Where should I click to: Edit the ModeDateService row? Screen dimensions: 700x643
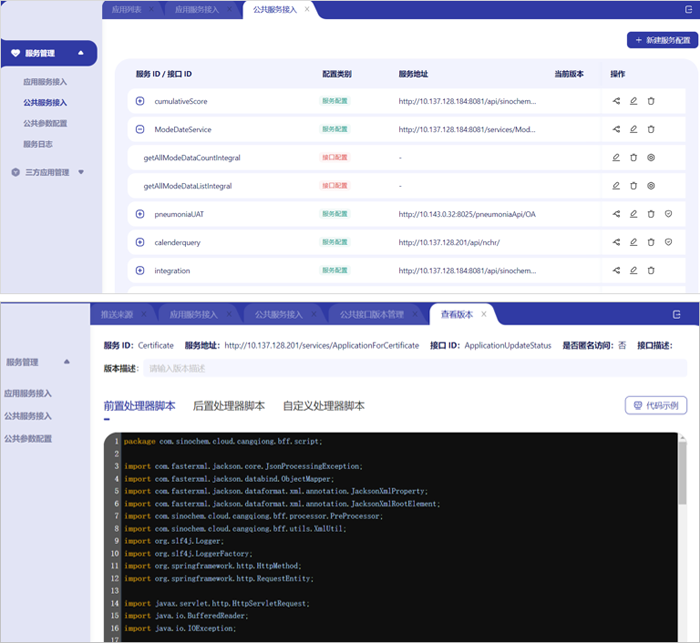(x=633, y=129)
